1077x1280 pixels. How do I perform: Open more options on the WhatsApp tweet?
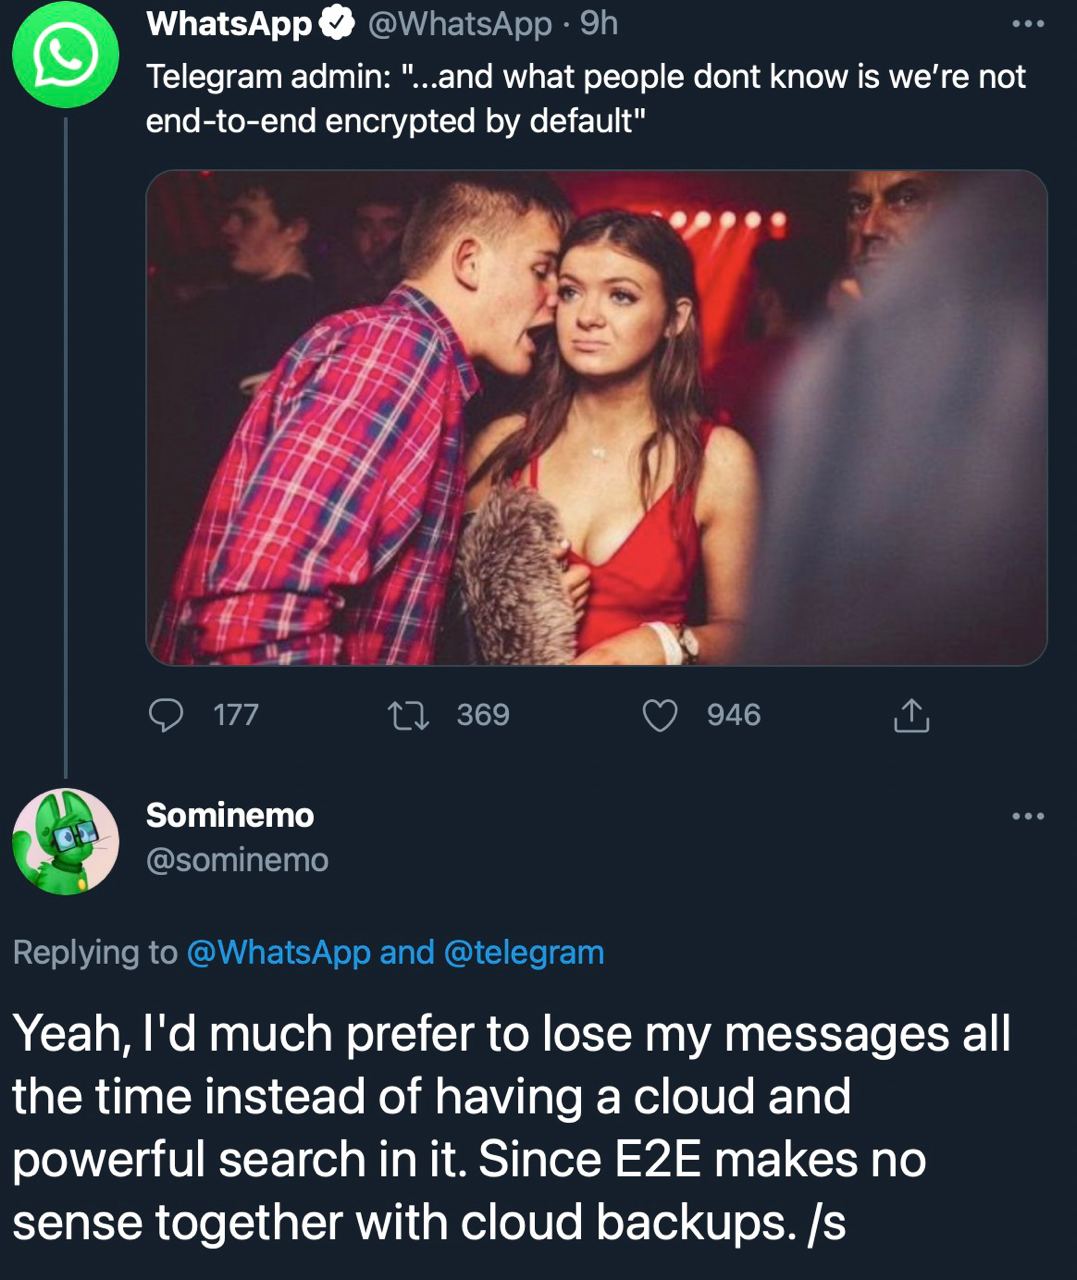(x=1028, y=24)
